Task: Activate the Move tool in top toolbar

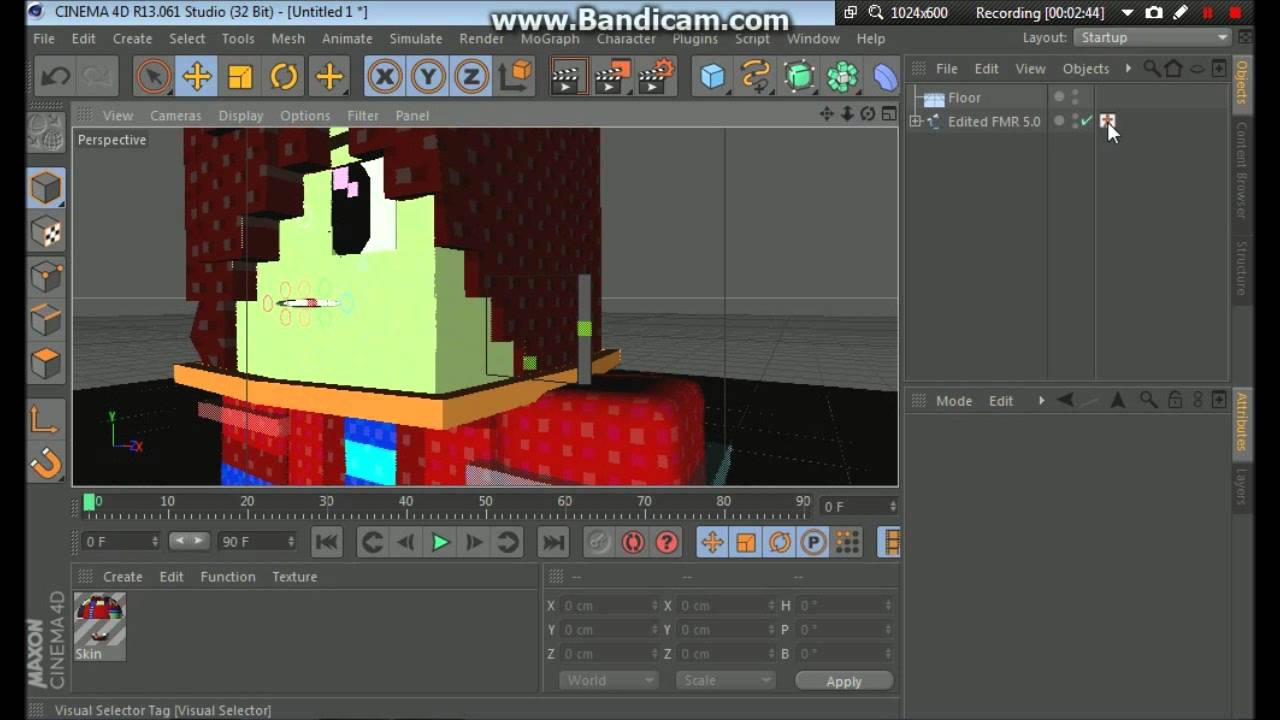Action: coord(197,77)
